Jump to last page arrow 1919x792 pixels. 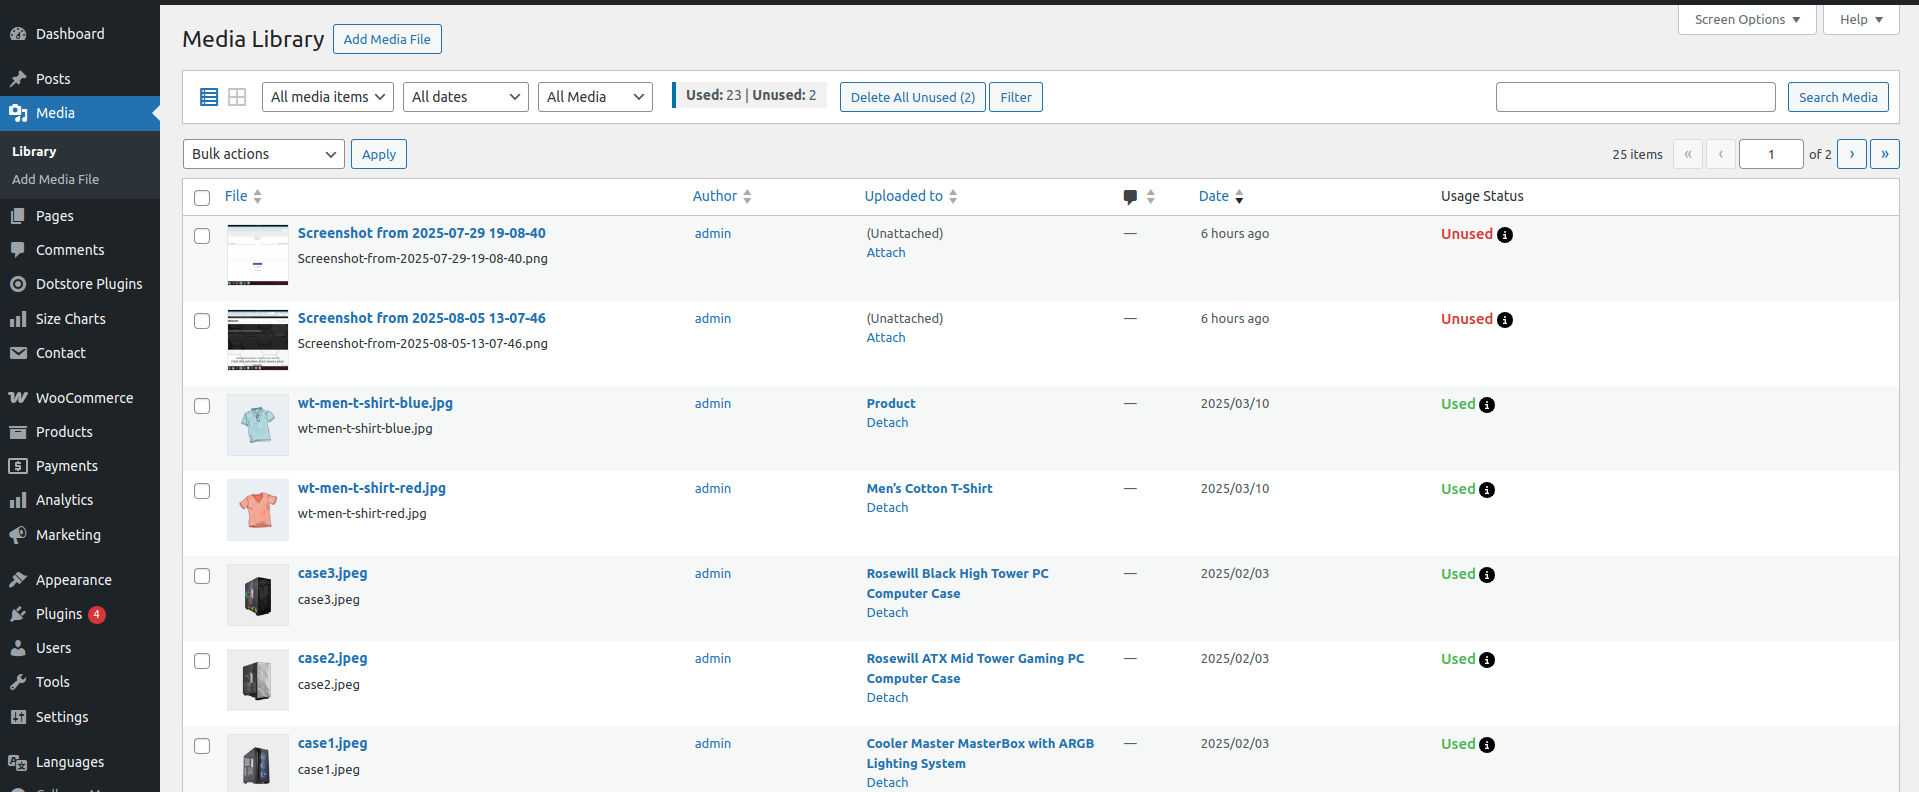(x=1884, y=154)
